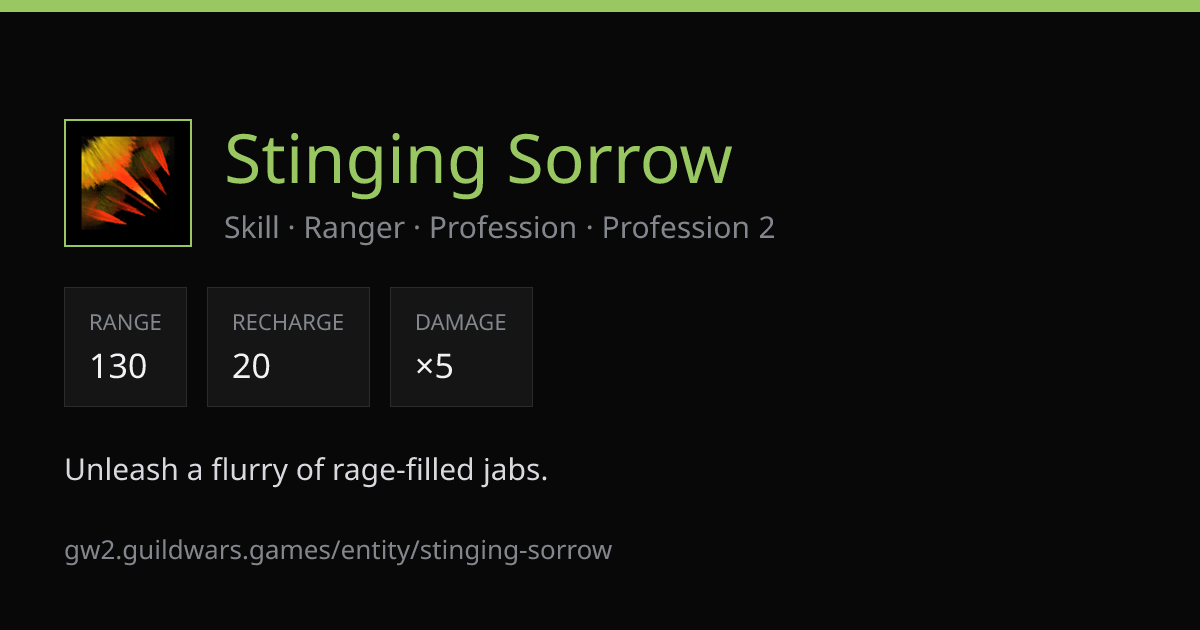Select the range value 130
Screen dimensions: 1200x630
pos(118,367)
